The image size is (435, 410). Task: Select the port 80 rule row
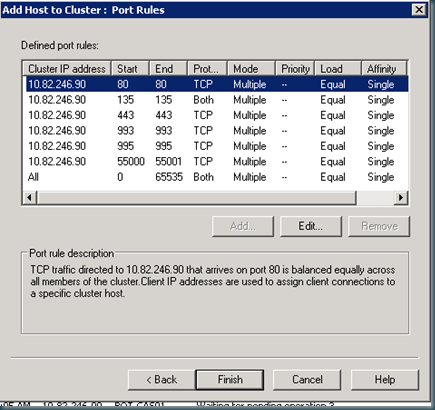(x=217, y=84)
